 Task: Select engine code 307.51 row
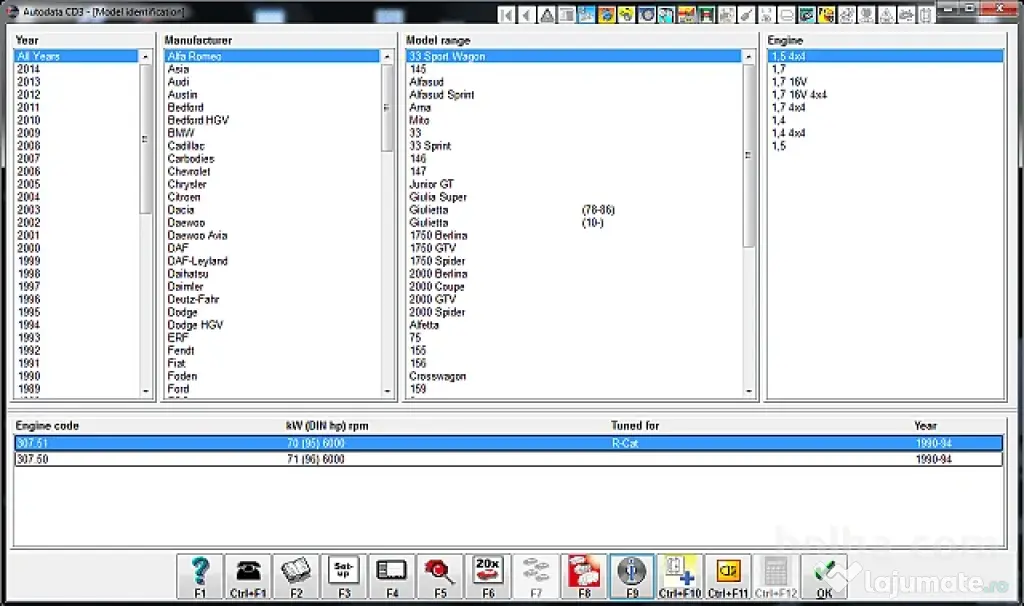[508, 443]
